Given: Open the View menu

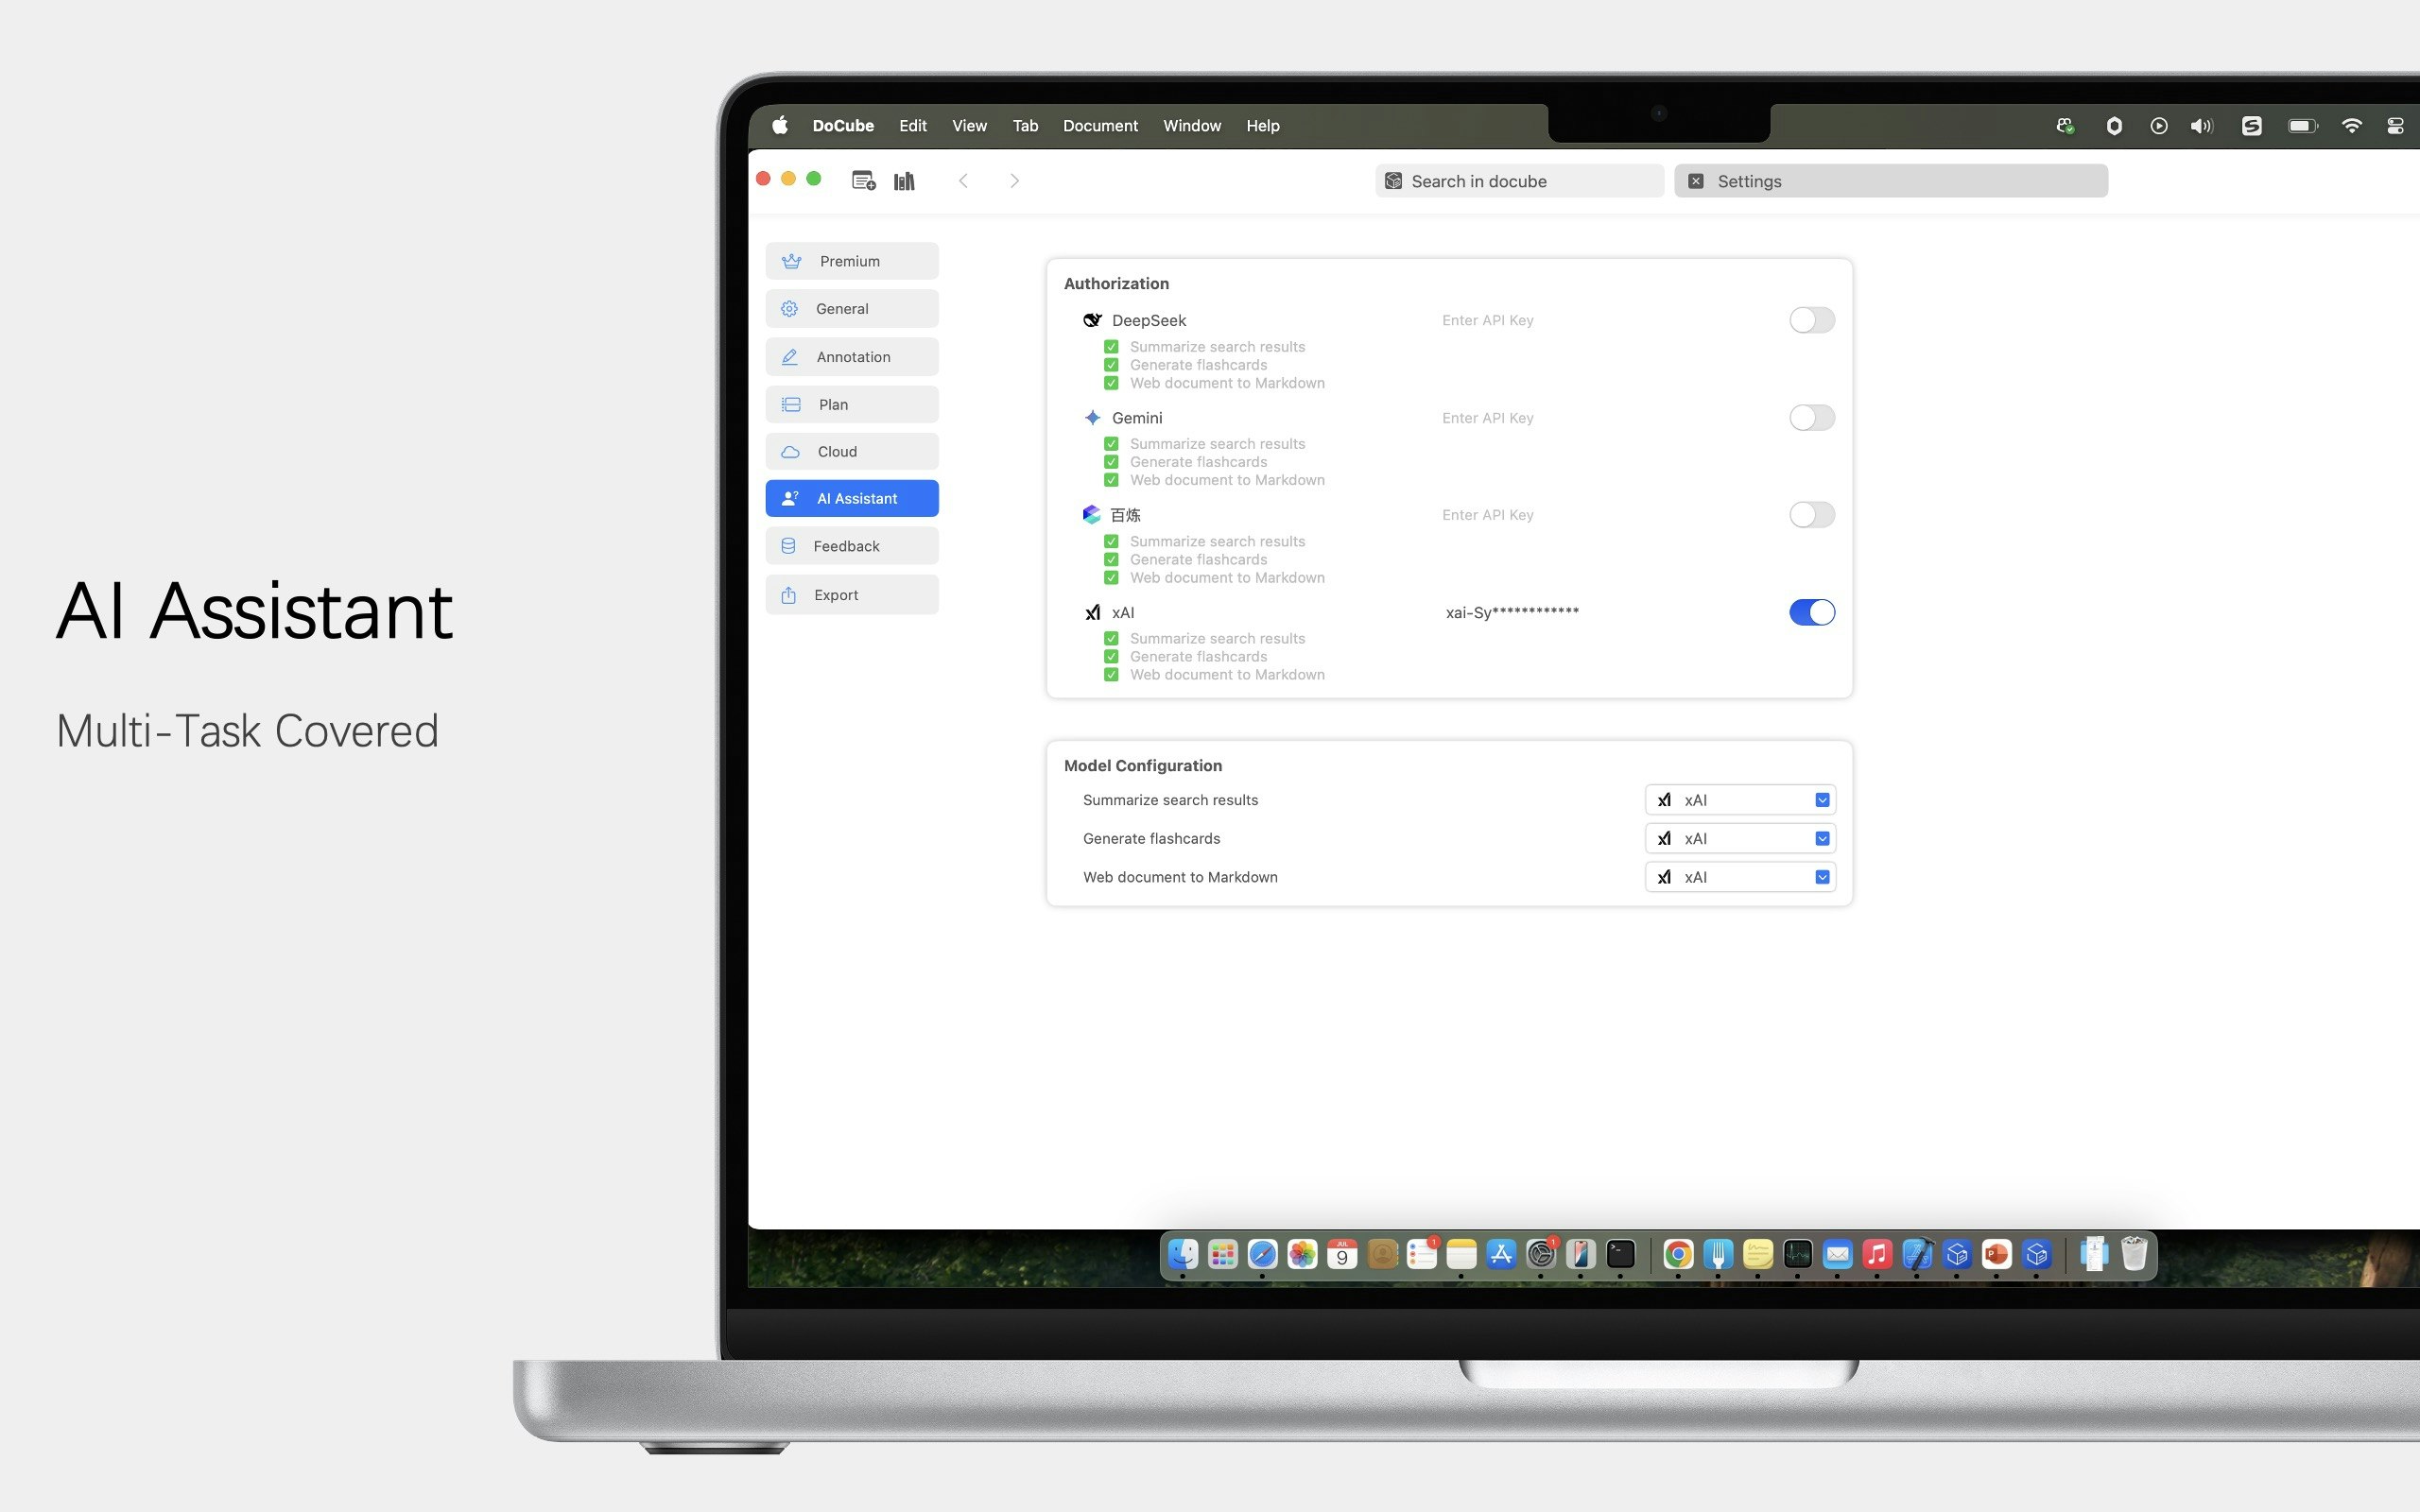Looking at the screenshot, I should (x=969, y=125).
